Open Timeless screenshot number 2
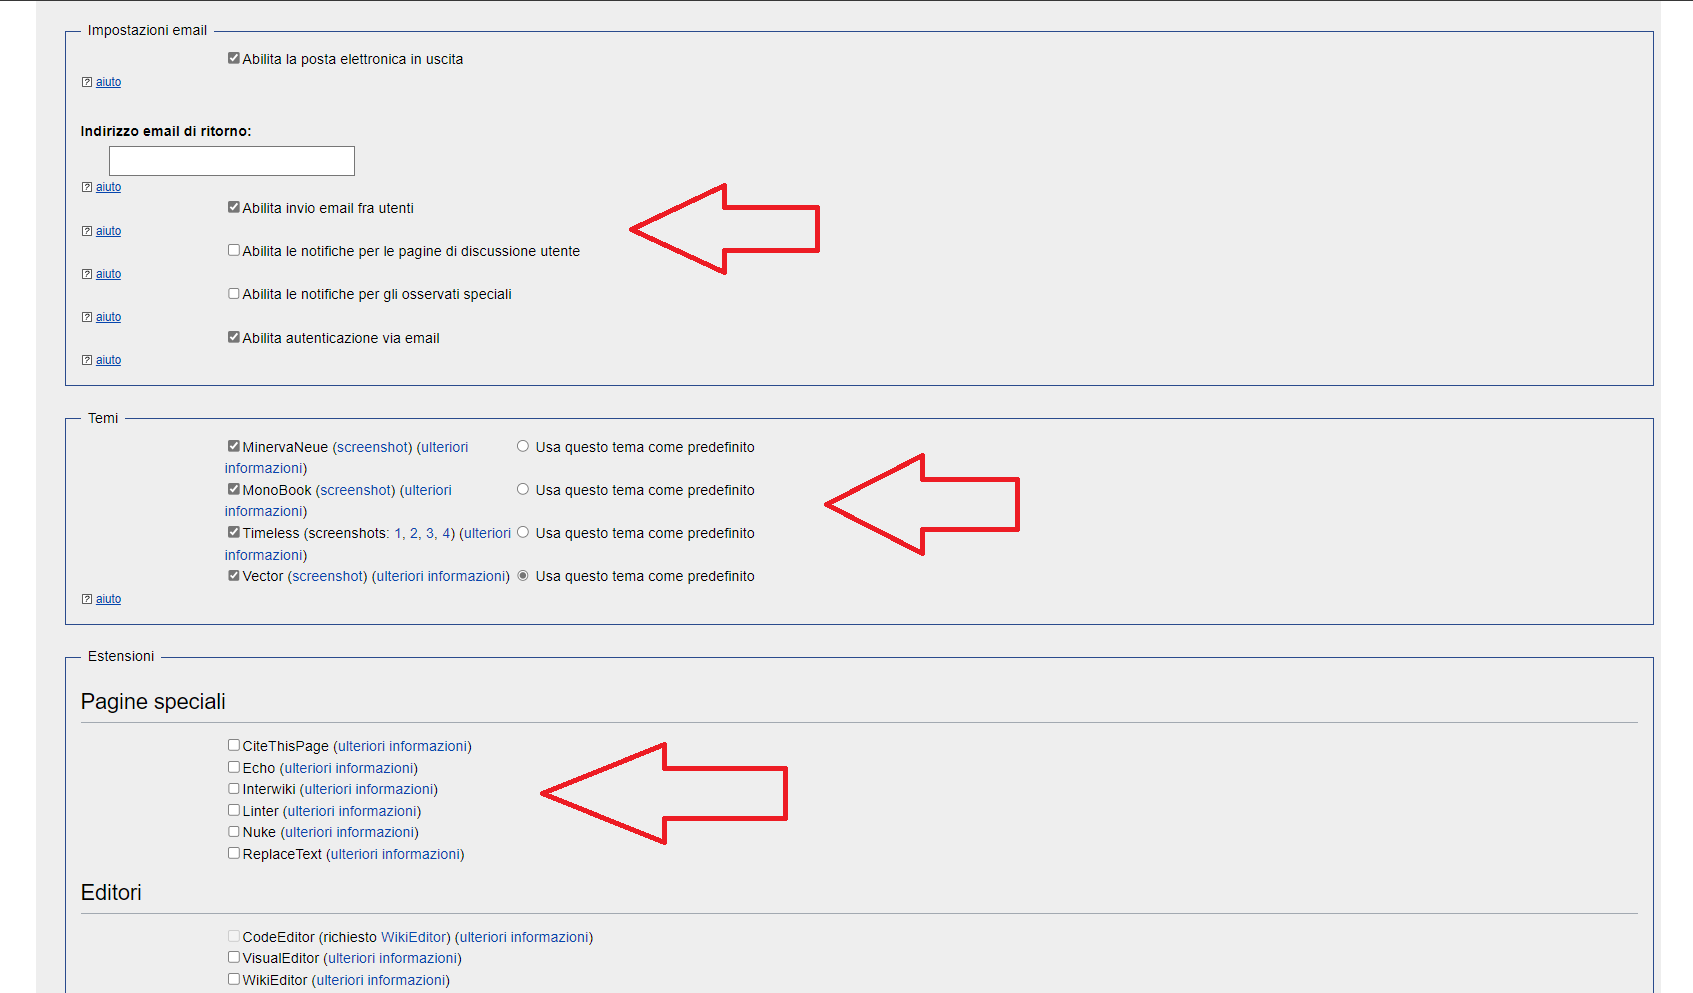Image resolution: width=1693 pixels, height=993 pixels. pyautogui.click(x=414, y=533)
